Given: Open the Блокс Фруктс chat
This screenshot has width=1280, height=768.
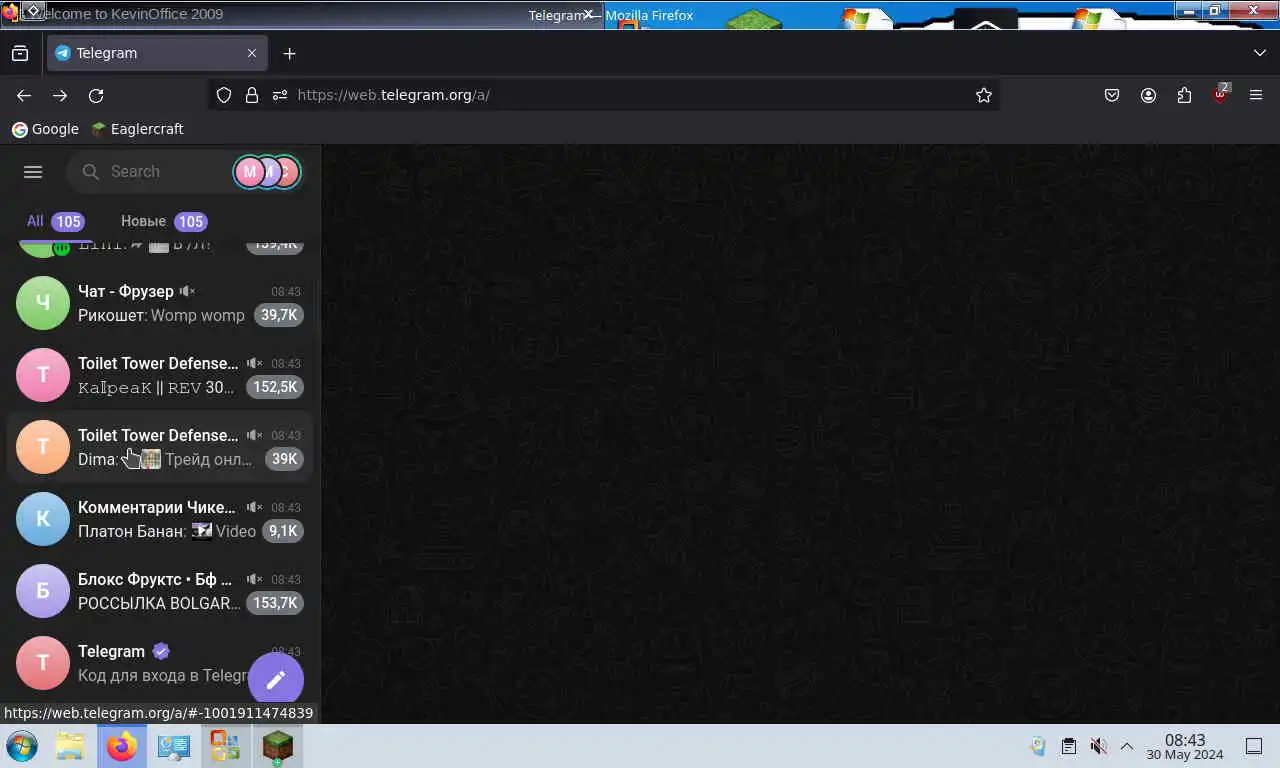Looking at the screenshot, I should tap(160, 591).
